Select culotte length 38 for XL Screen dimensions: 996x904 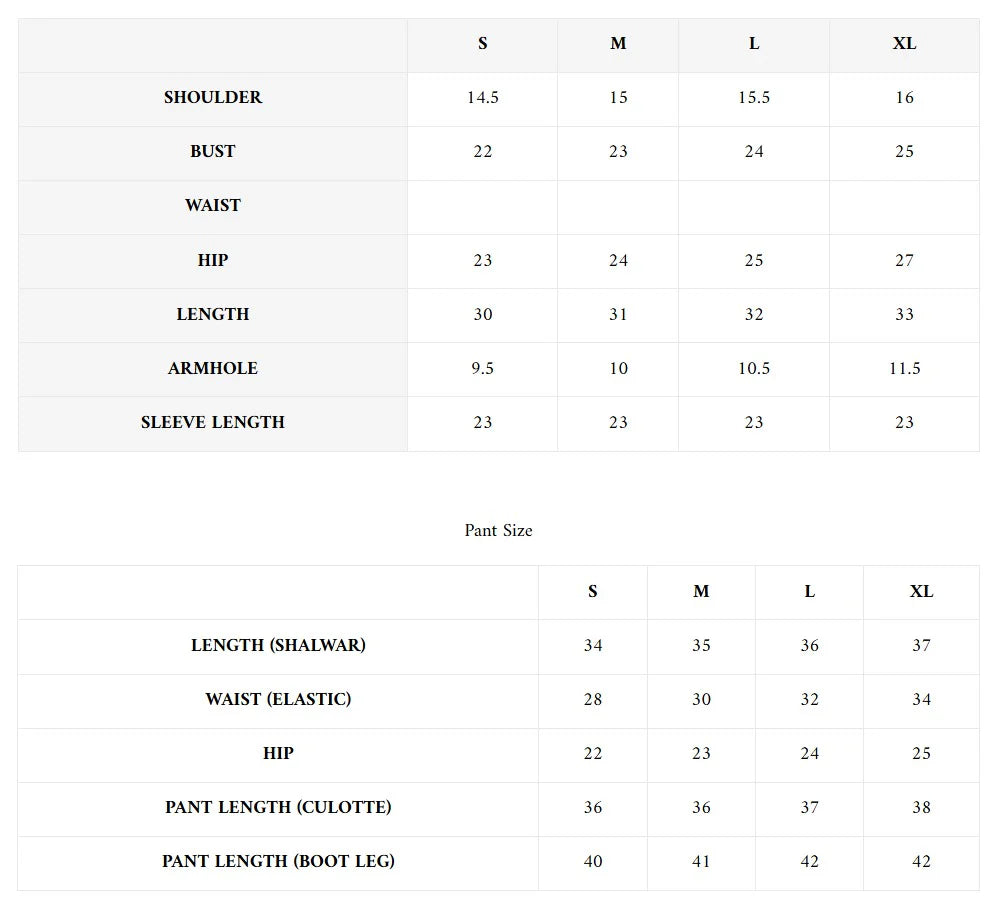coord(921,808)
